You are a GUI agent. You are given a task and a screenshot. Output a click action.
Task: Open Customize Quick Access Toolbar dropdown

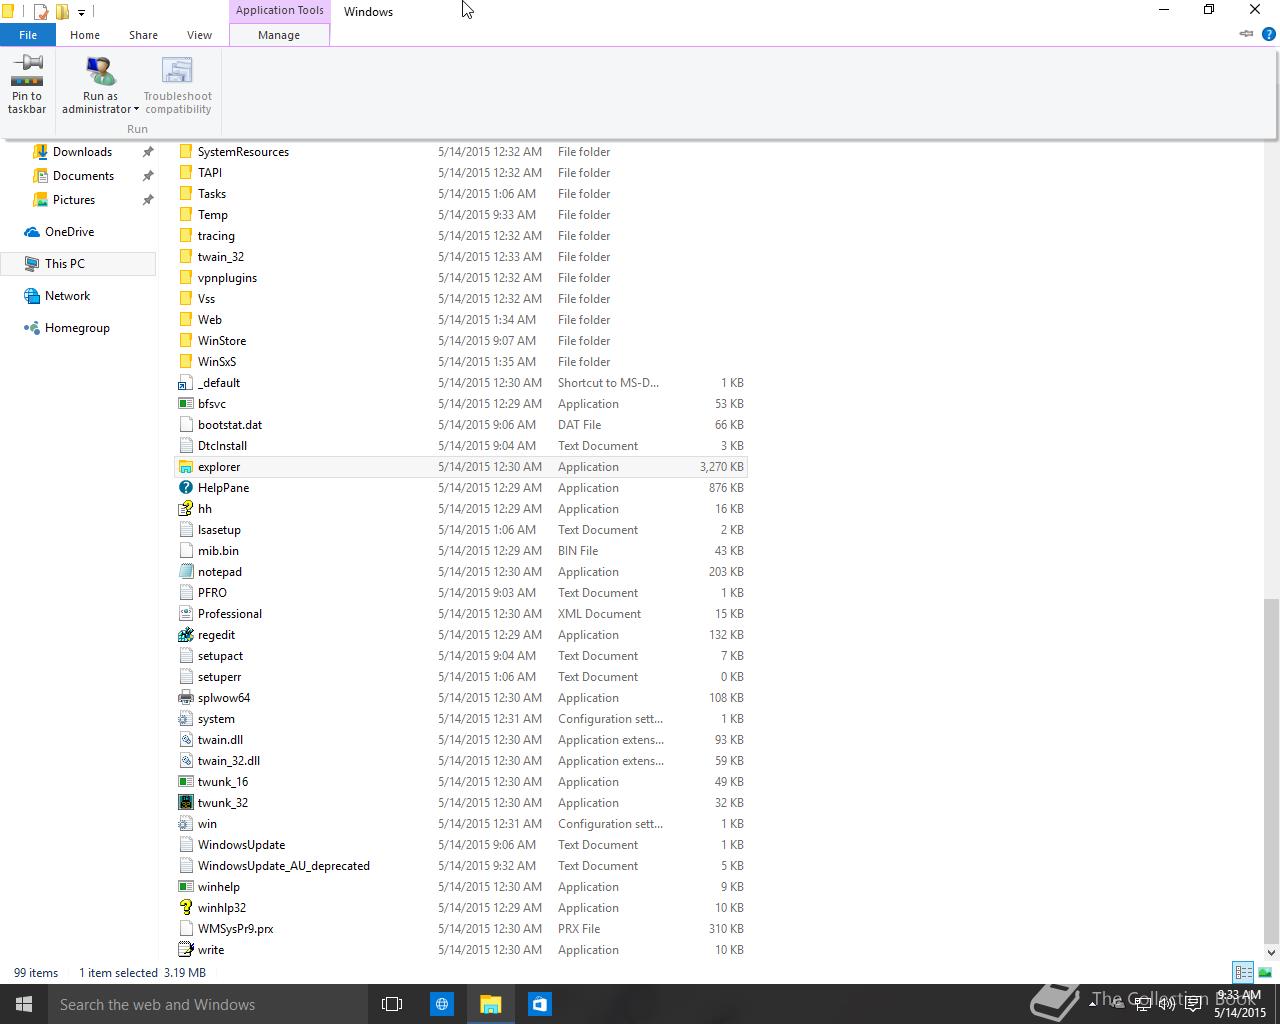[x=81, y=13]
